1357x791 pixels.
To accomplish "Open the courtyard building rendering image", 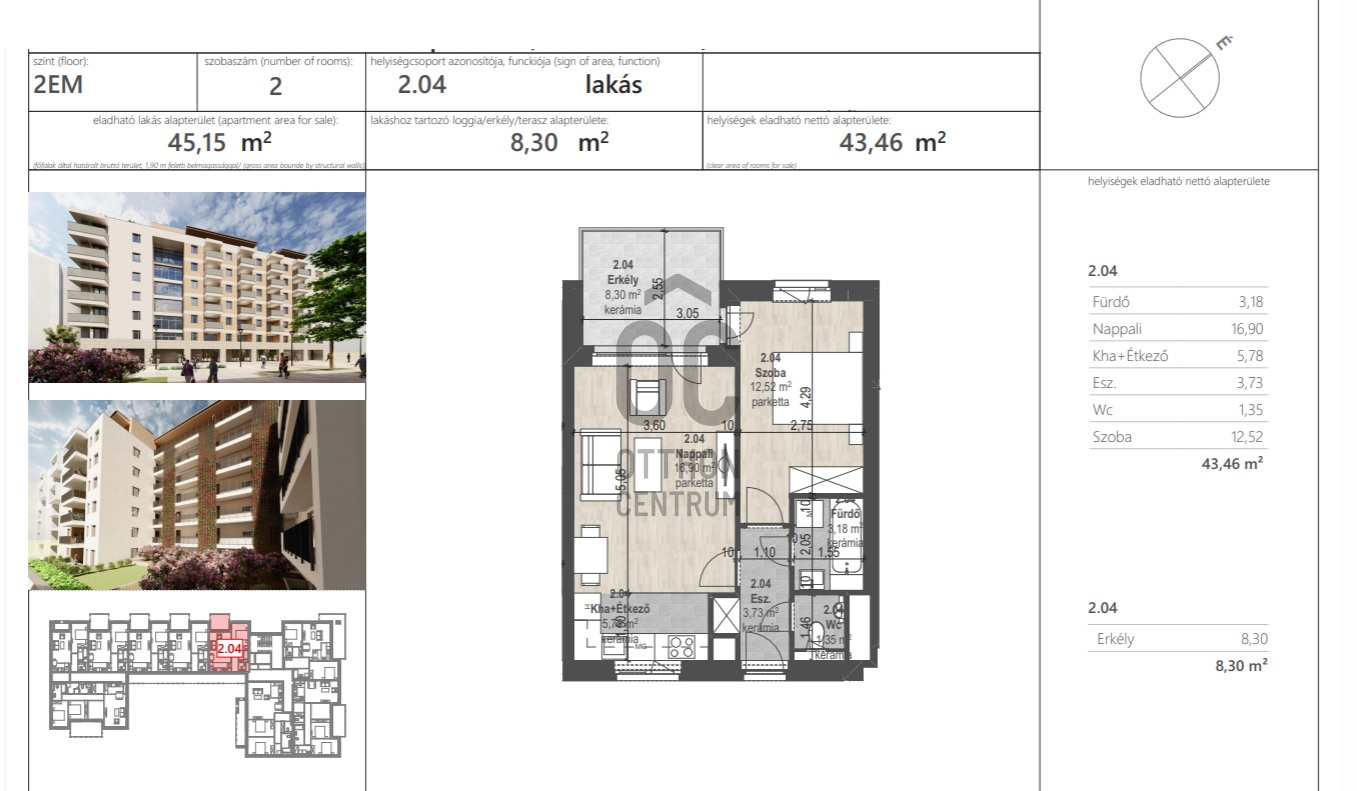I will pos(196,495).
